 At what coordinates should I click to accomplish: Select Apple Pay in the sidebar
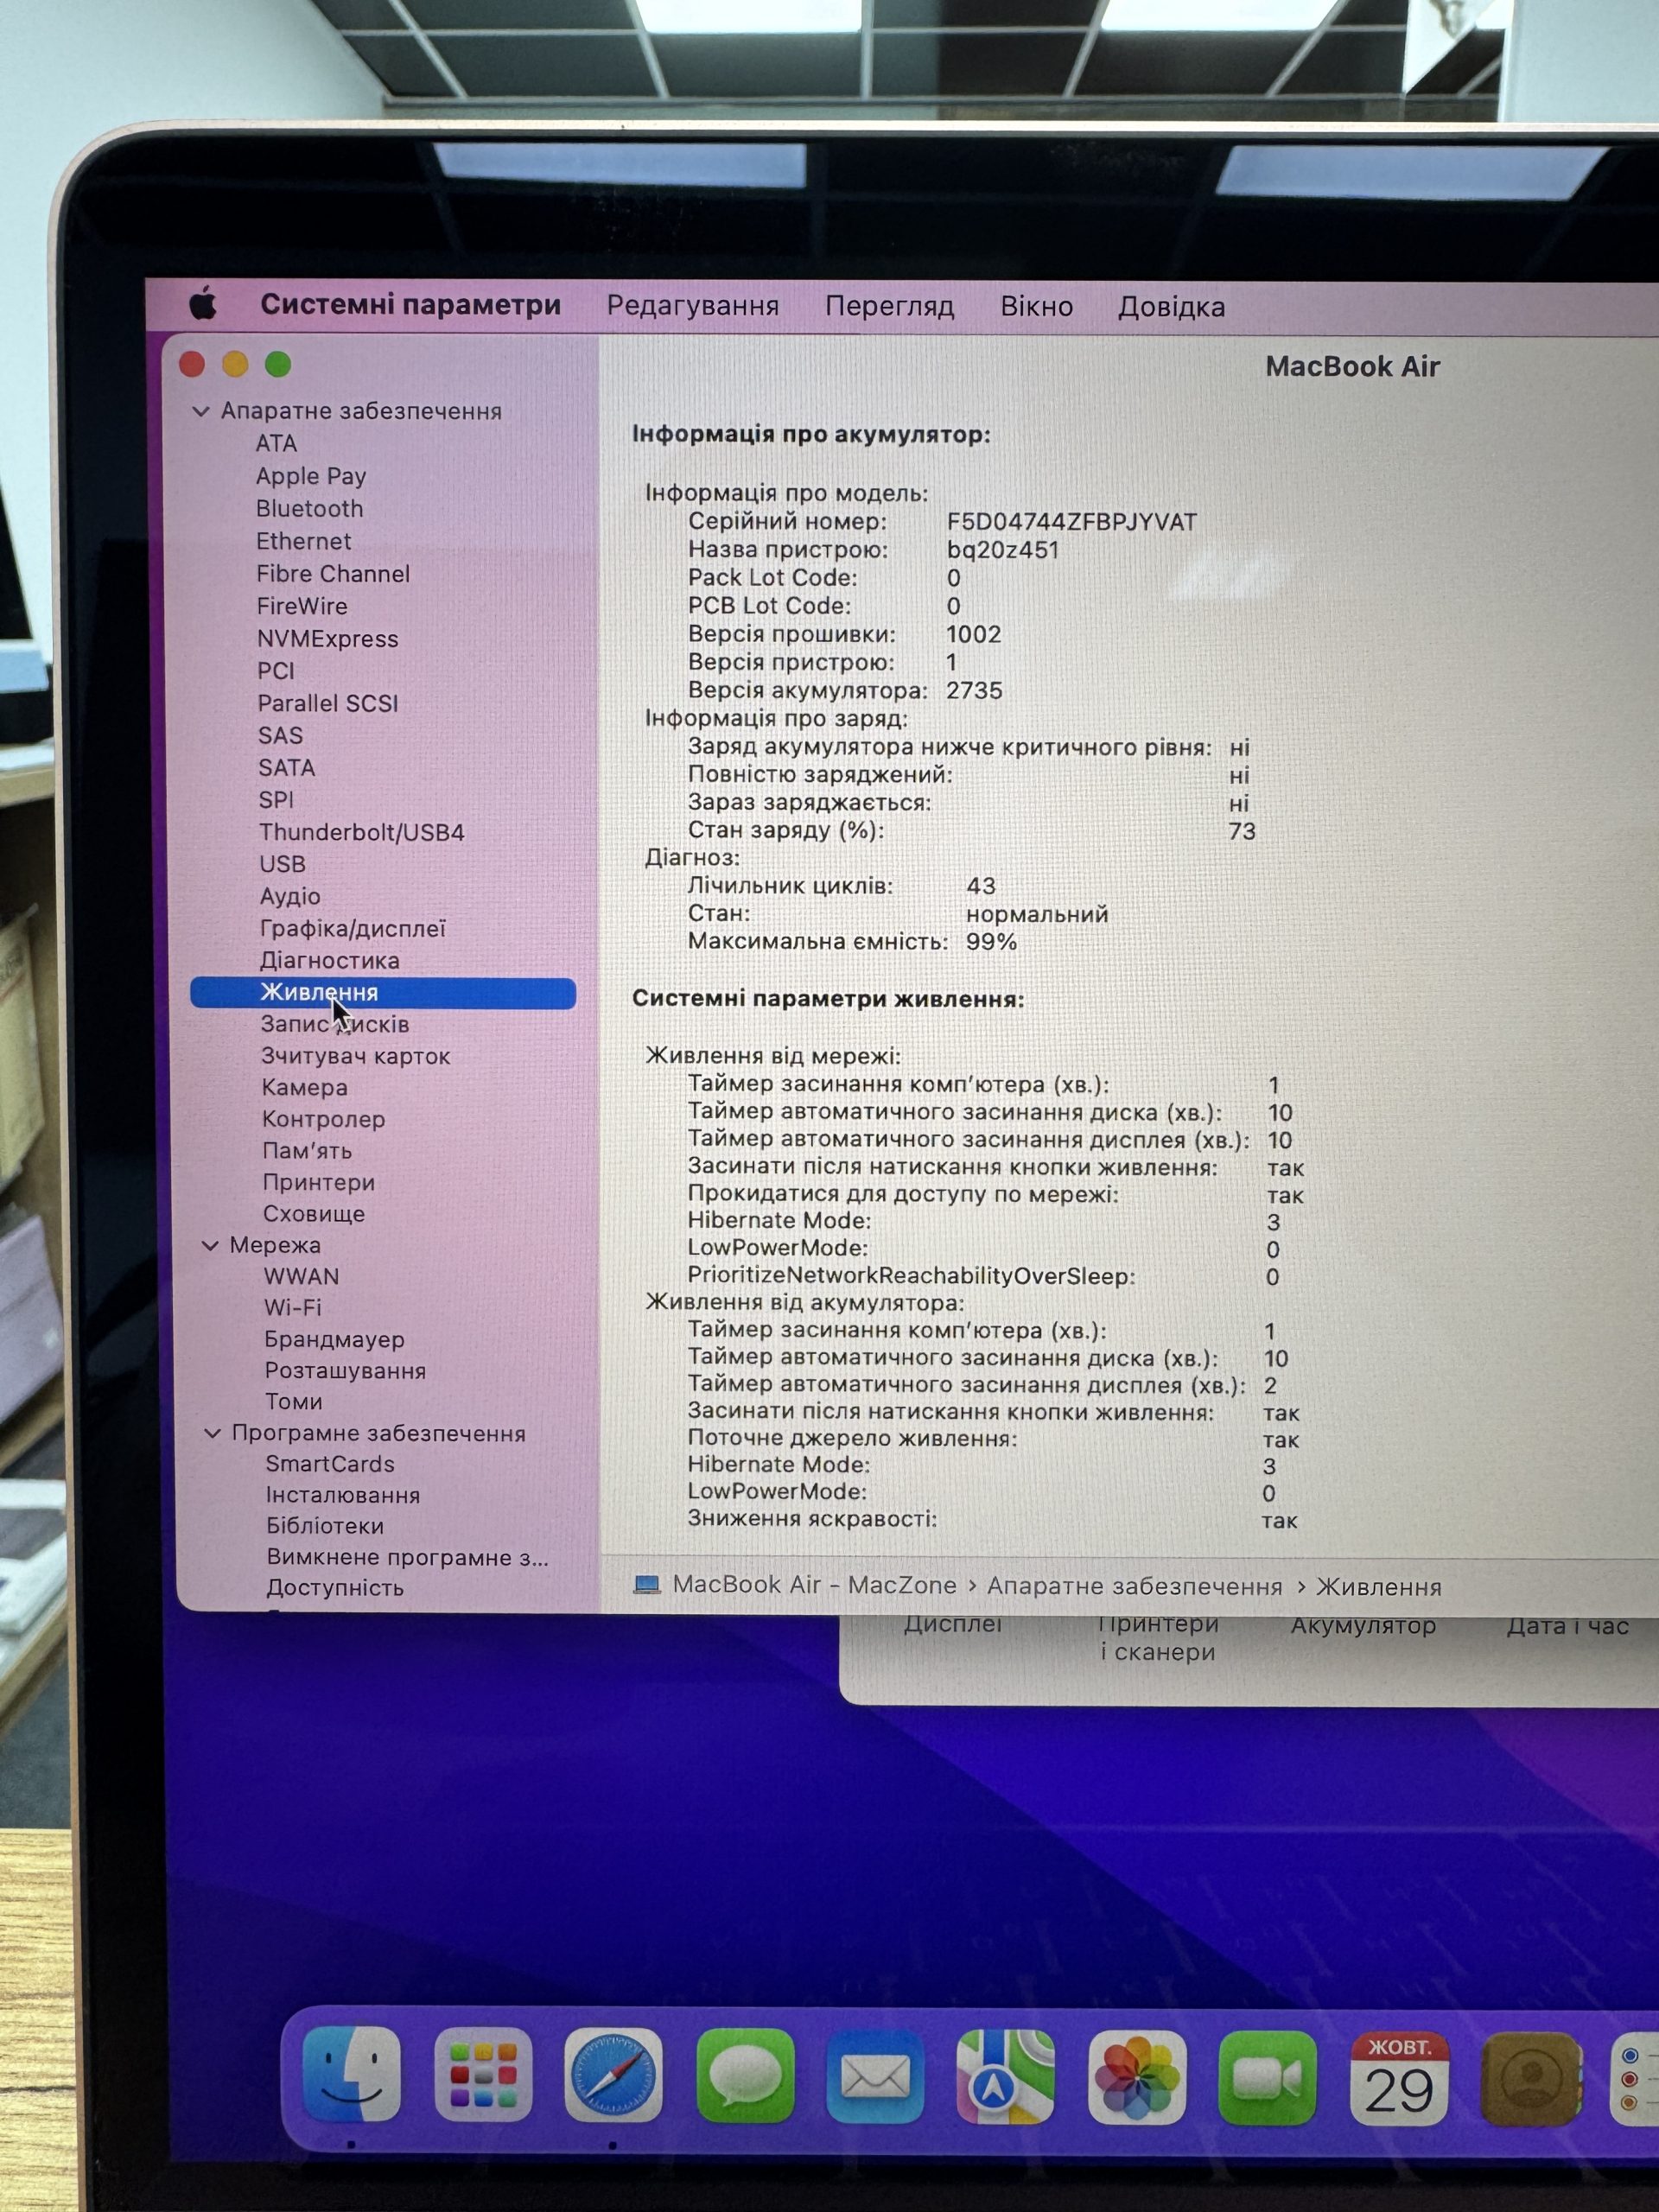(x=311, y=476)
